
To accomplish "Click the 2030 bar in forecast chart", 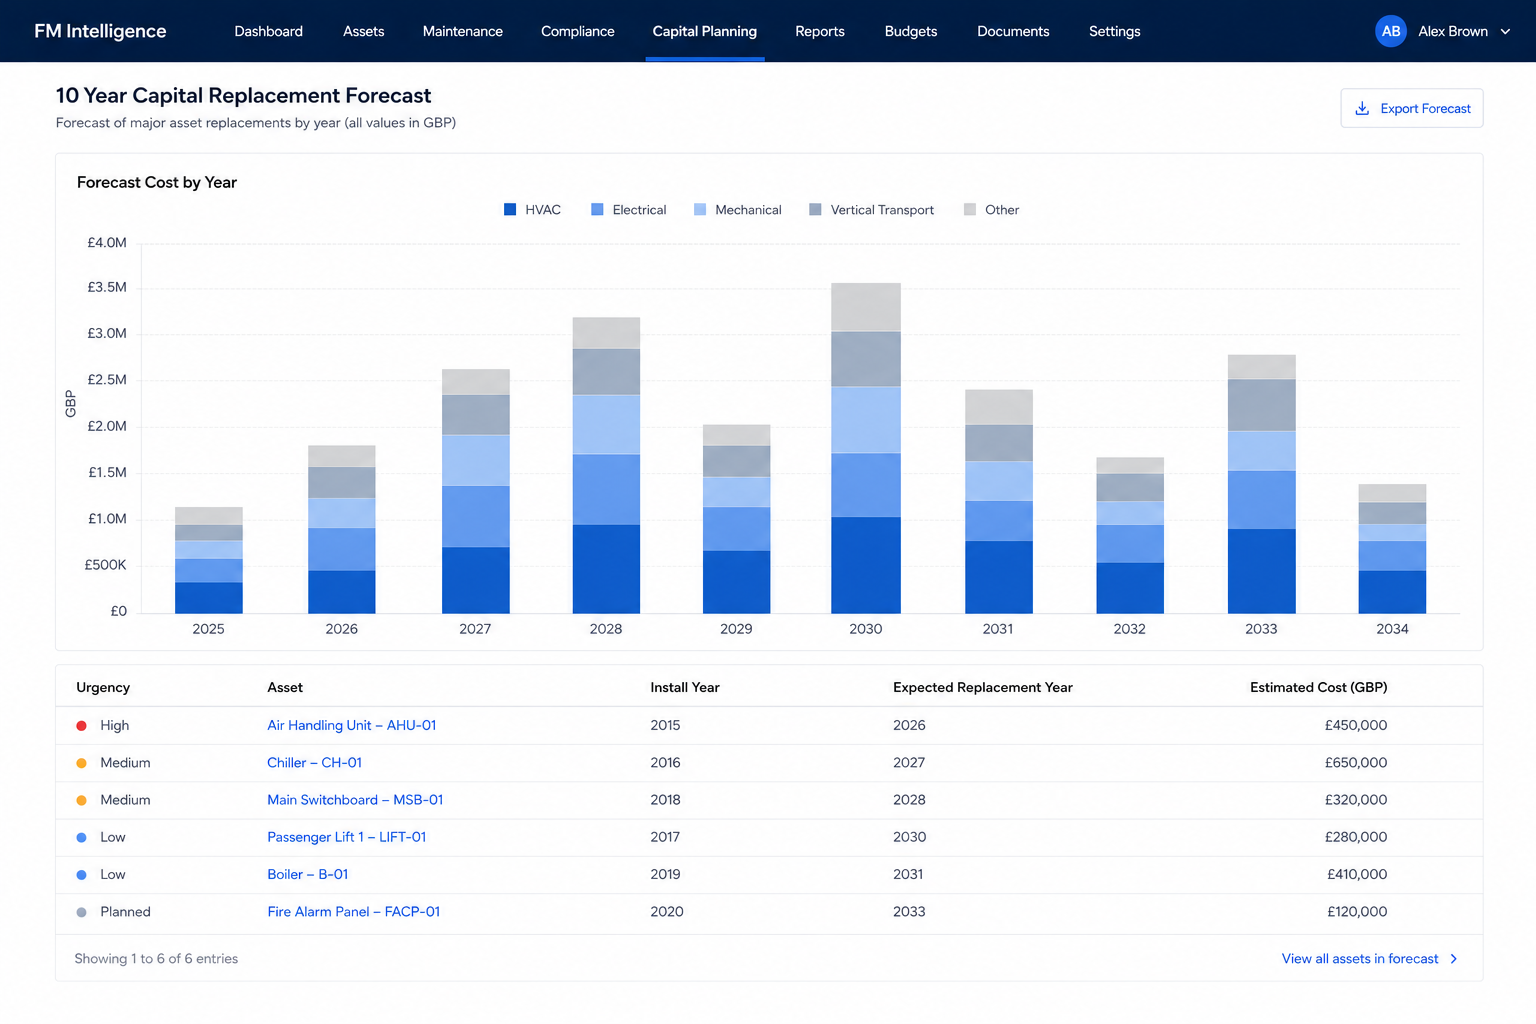I will pos(866,448).
